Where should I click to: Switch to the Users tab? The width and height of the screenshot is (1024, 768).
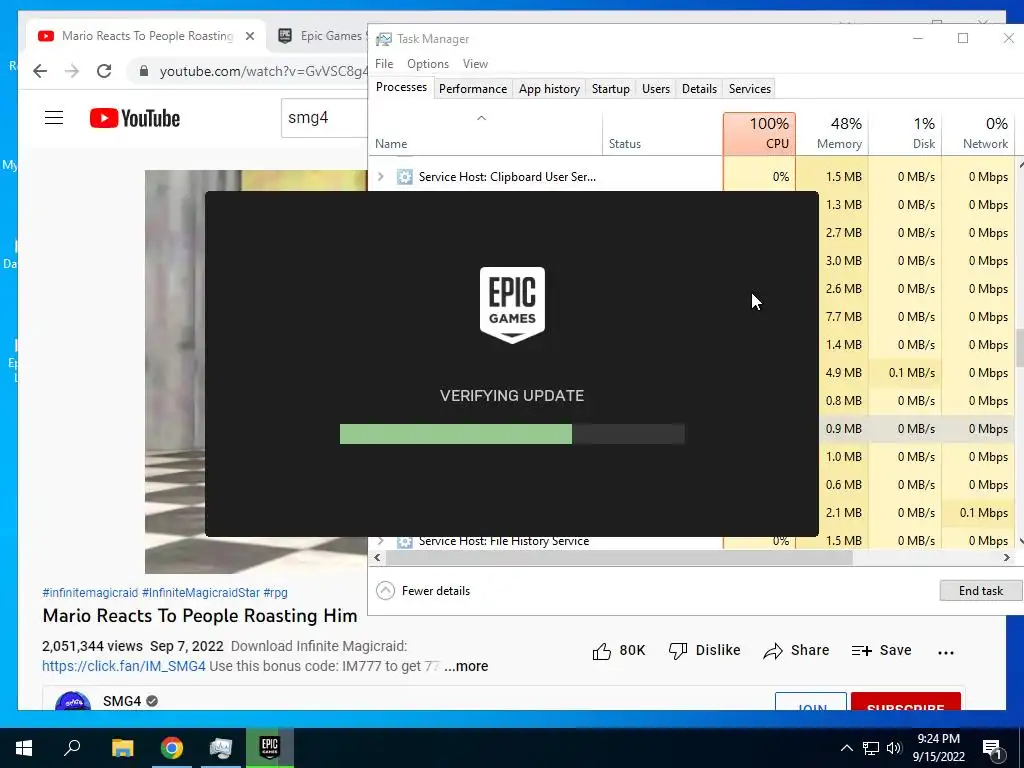(x=656, y=89)
